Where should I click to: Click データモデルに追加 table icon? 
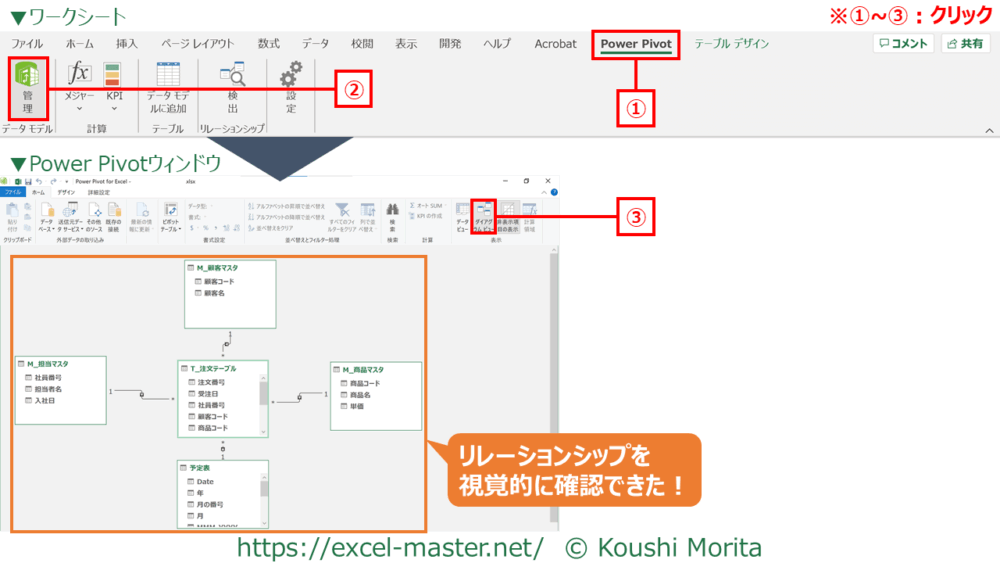click(167, 88)
